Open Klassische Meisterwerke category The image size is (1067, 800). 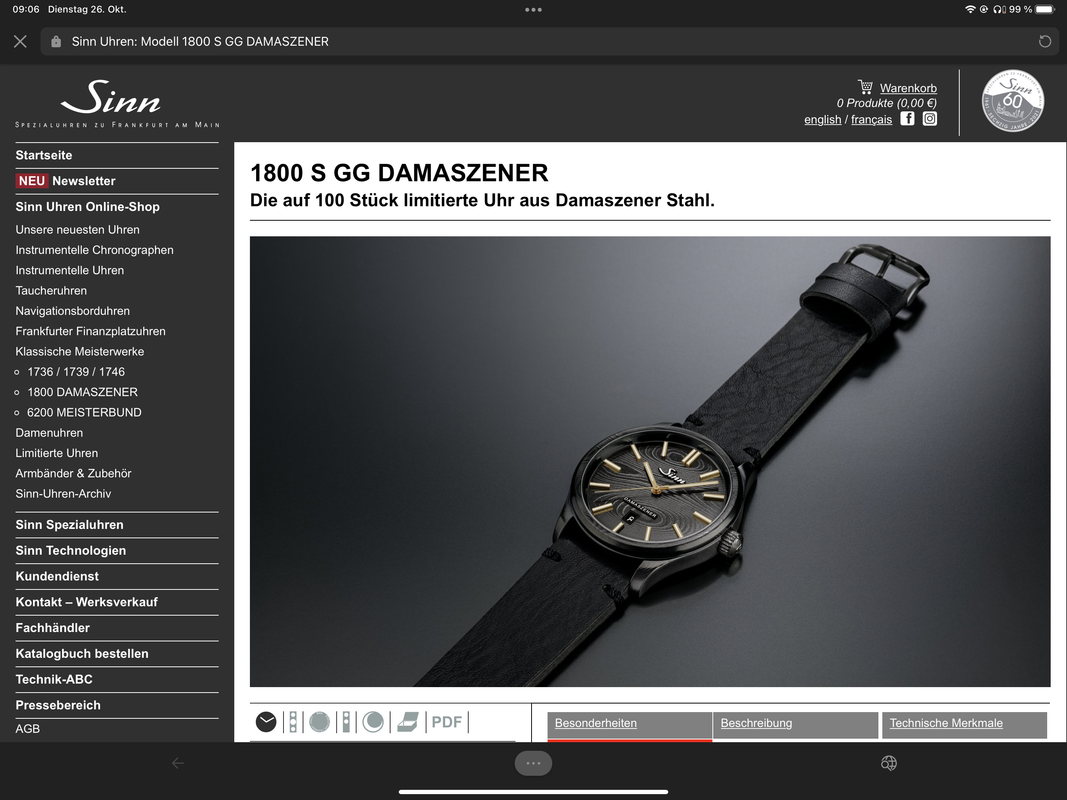point(80,352)
